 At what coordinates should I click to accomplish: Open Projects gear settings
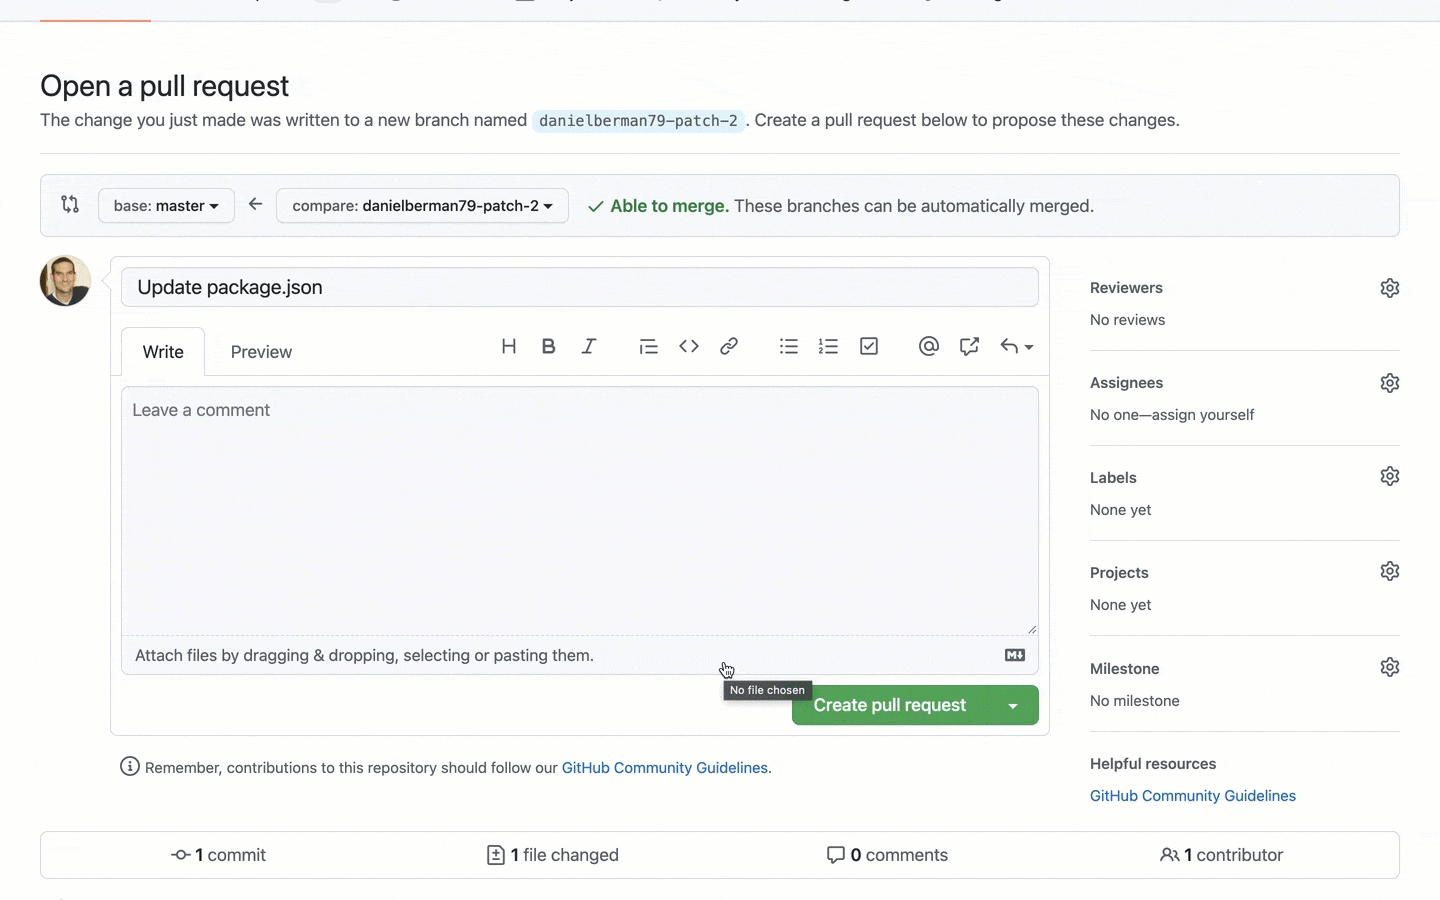tap(1390, 571)
